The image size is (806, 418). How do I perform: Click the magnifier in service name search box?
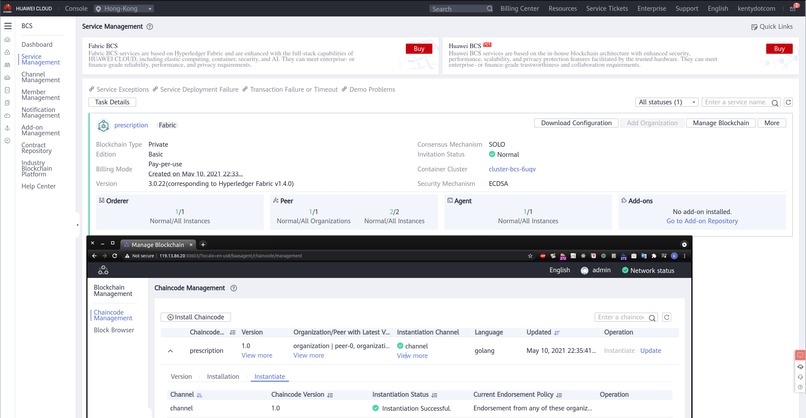click(x=775, y=103)
